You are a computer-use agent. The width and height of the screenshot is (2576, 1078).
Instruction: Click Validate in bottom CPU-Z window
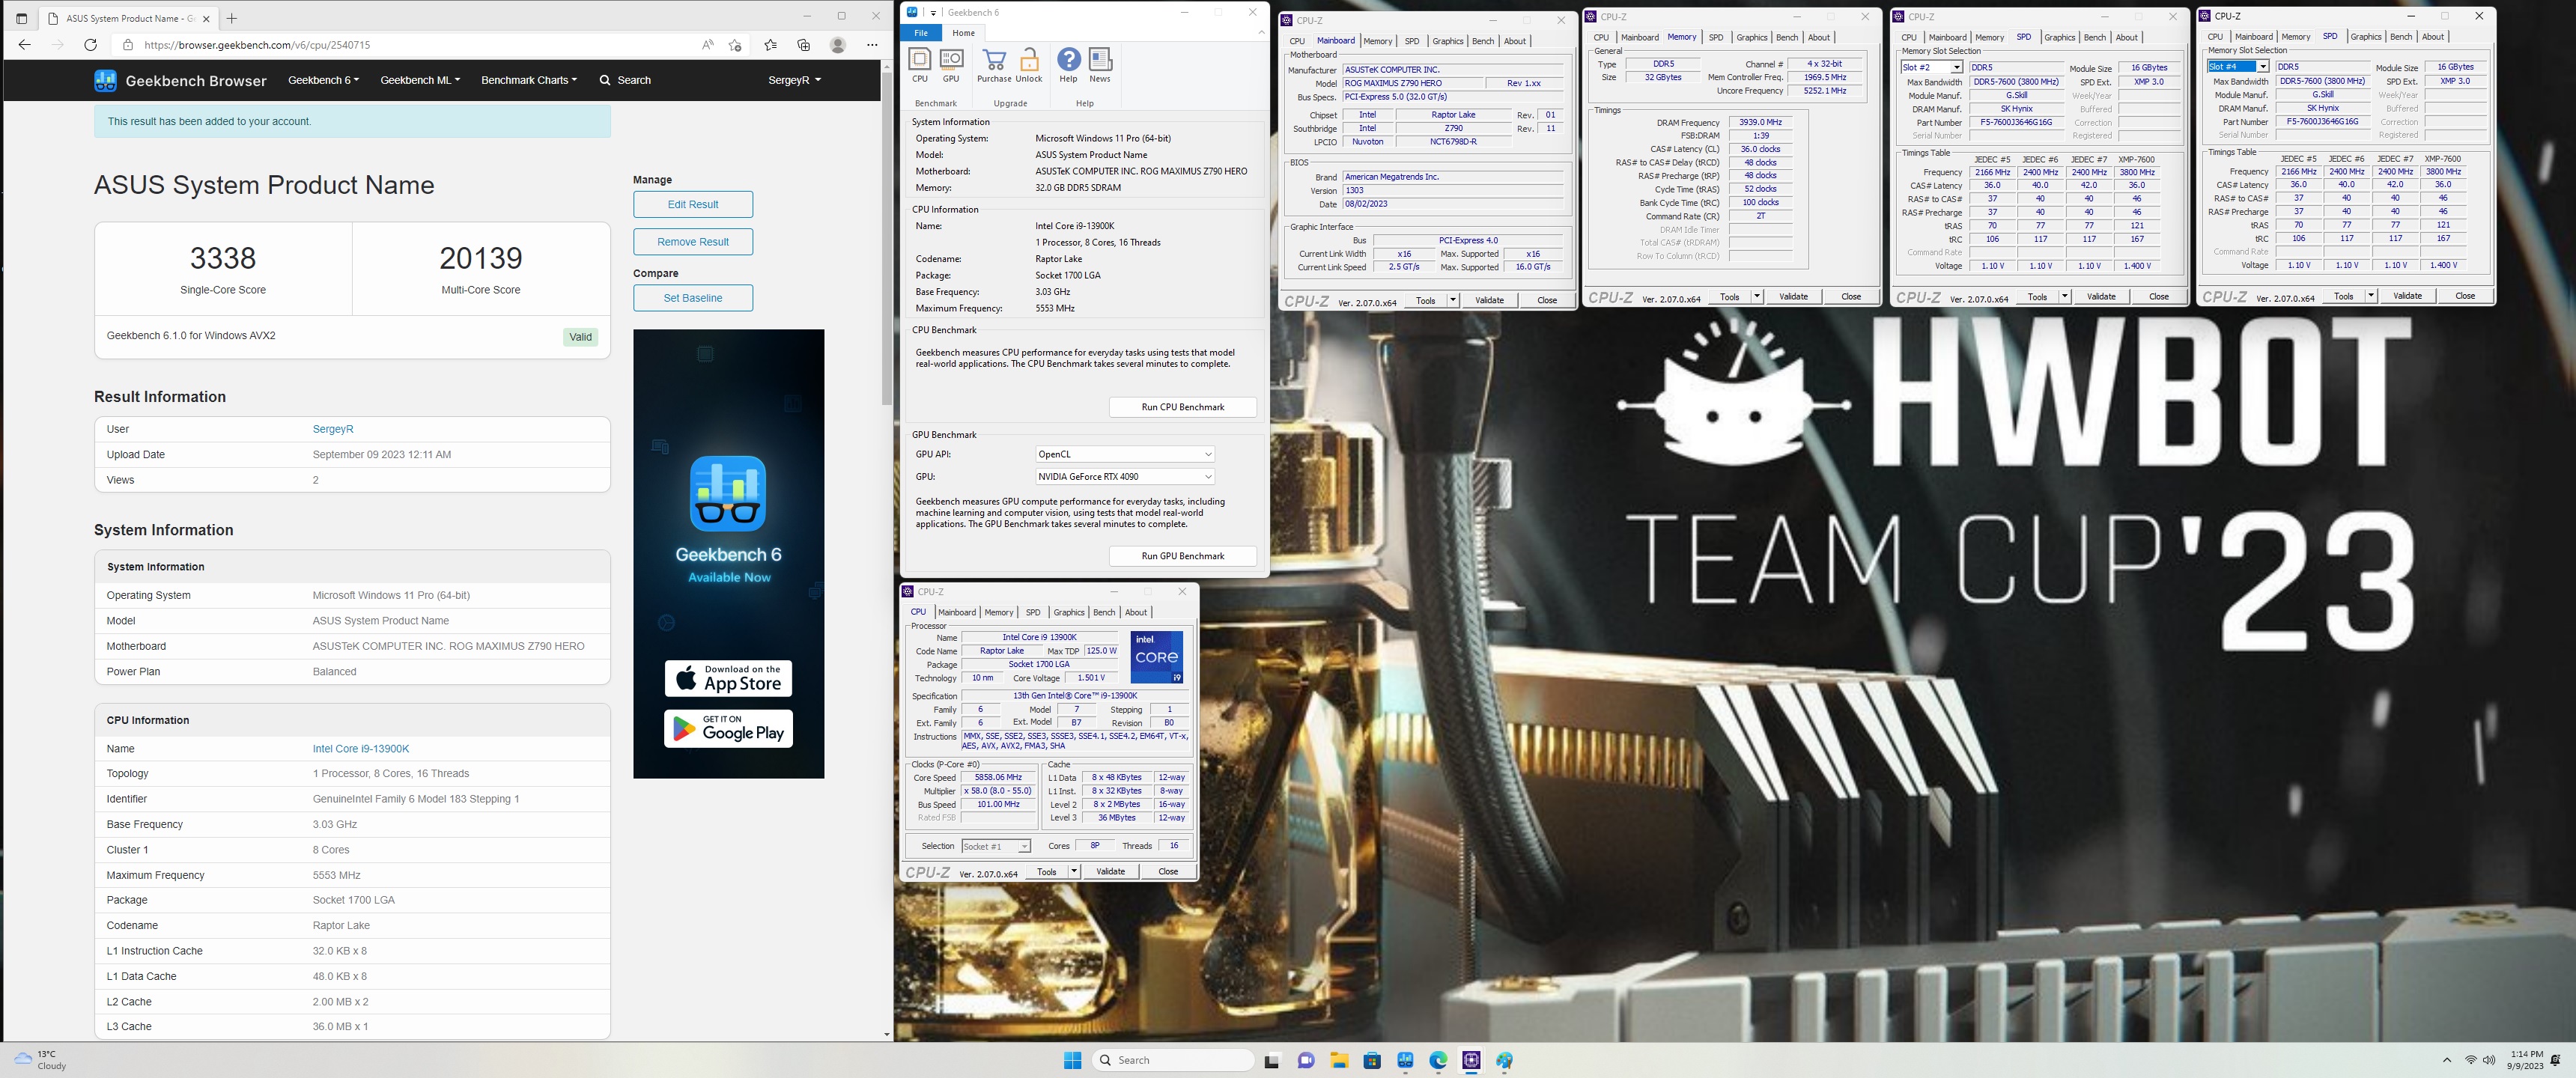1111,871
